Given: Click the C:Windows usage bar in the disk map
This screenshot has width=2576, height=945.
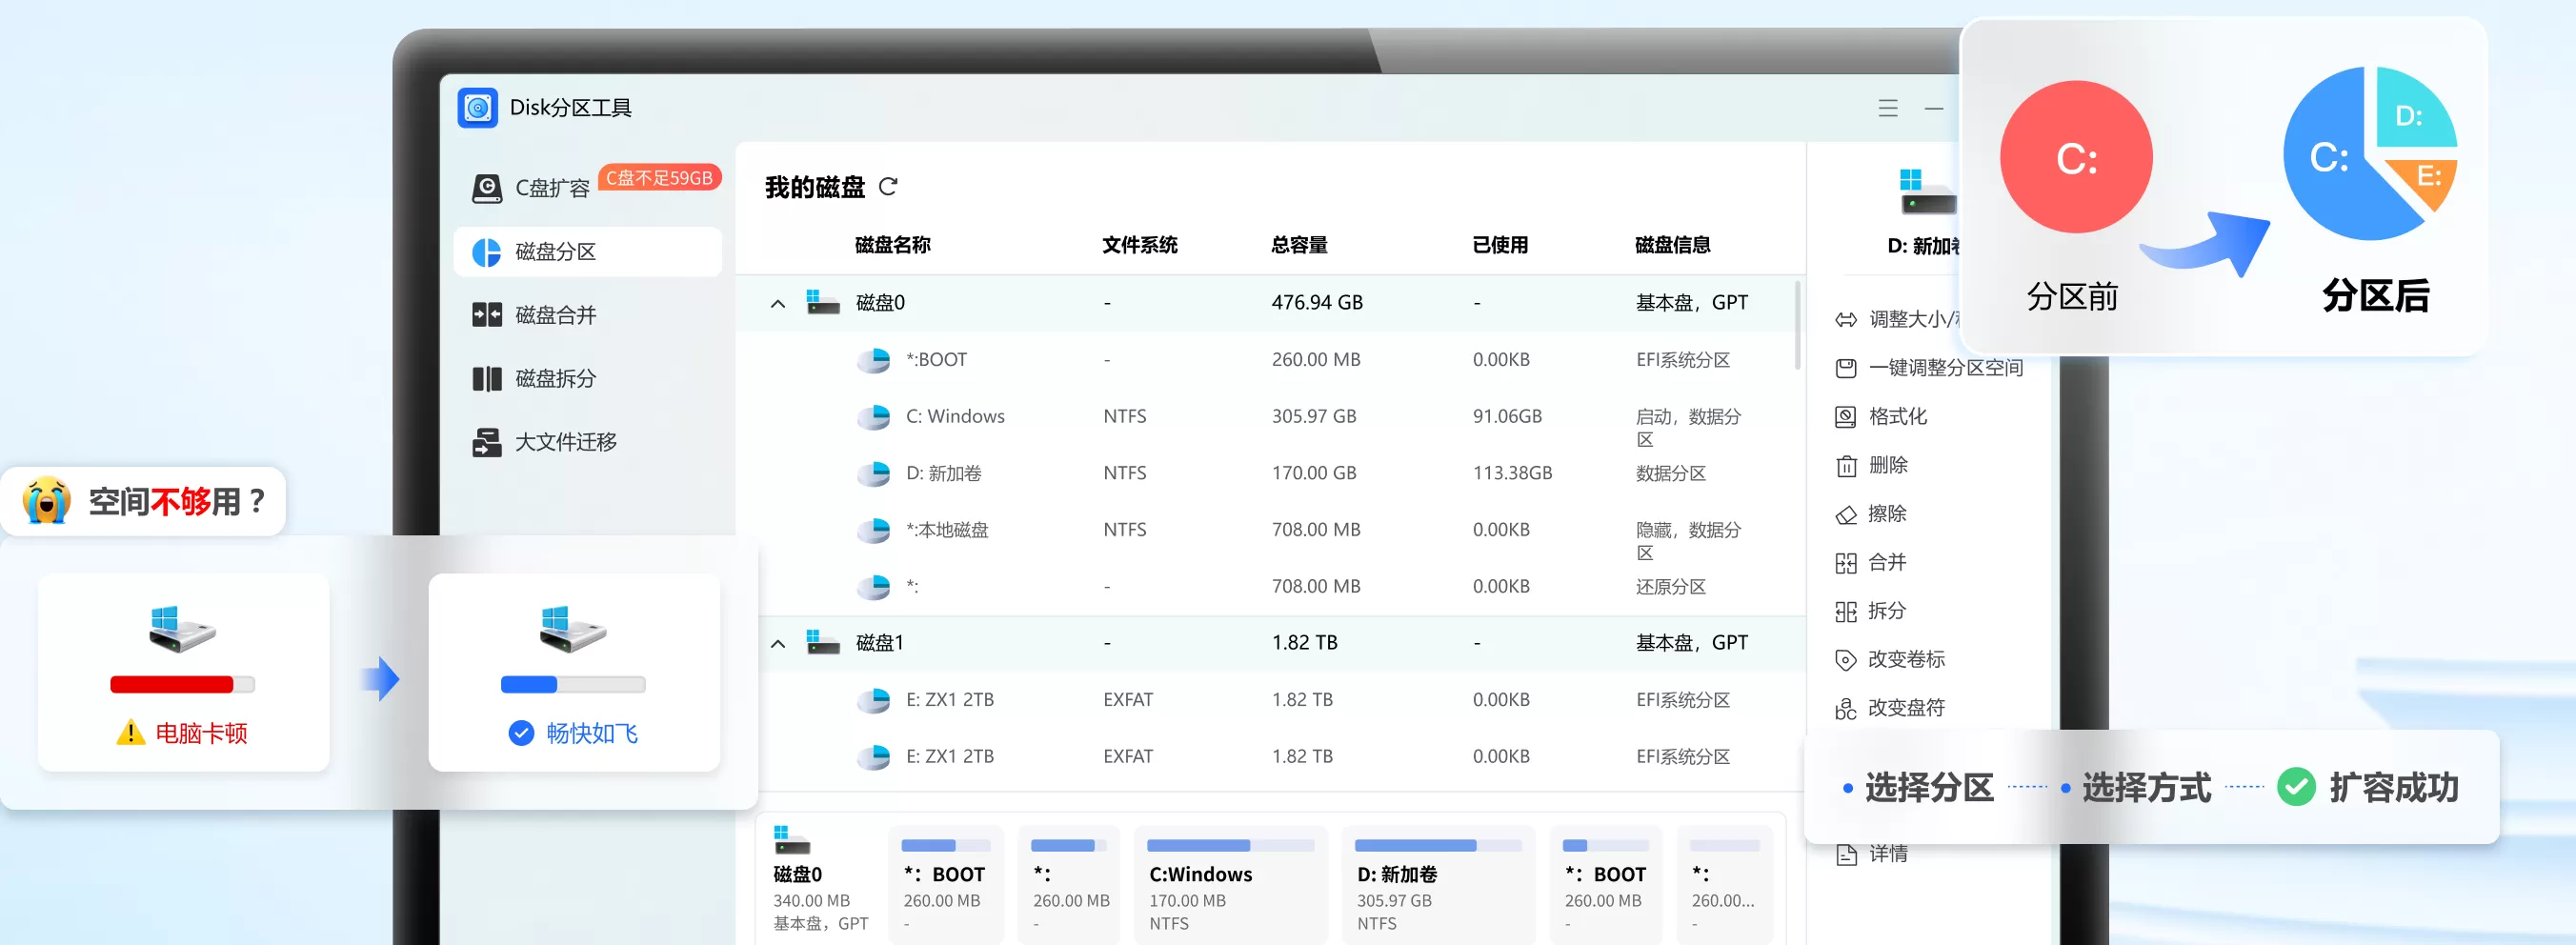Looking at the screenshot, I should [x=1230, y=845].
